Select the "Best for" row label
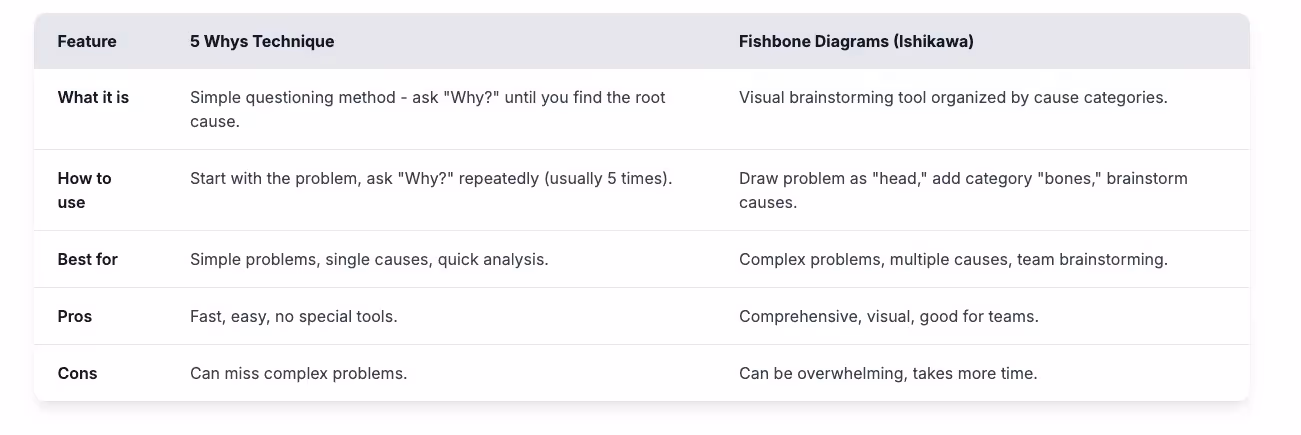The height and width of the screenshot is (435, 1301). [x=88, y=260]
